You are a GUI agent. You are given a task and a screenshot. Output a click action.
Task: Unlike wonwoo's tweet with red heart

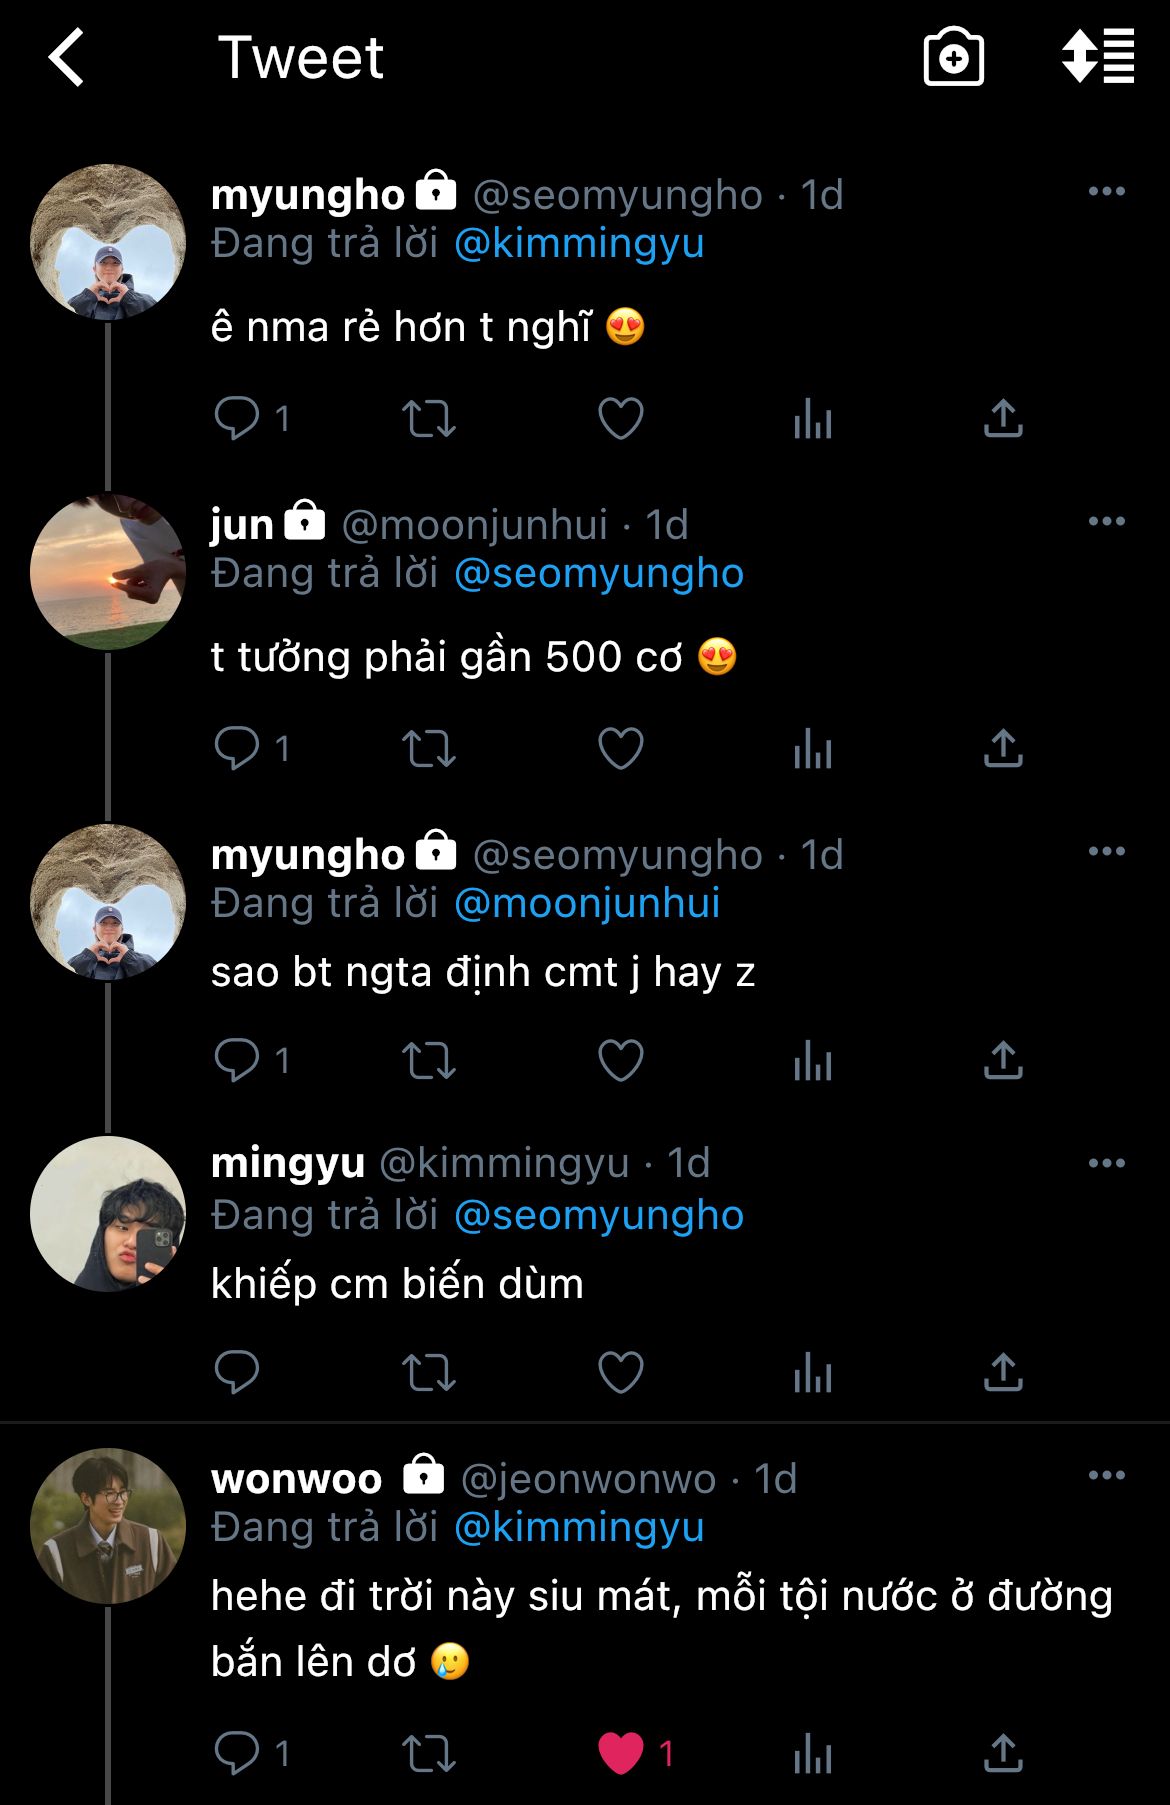(x=621, y=1753)
